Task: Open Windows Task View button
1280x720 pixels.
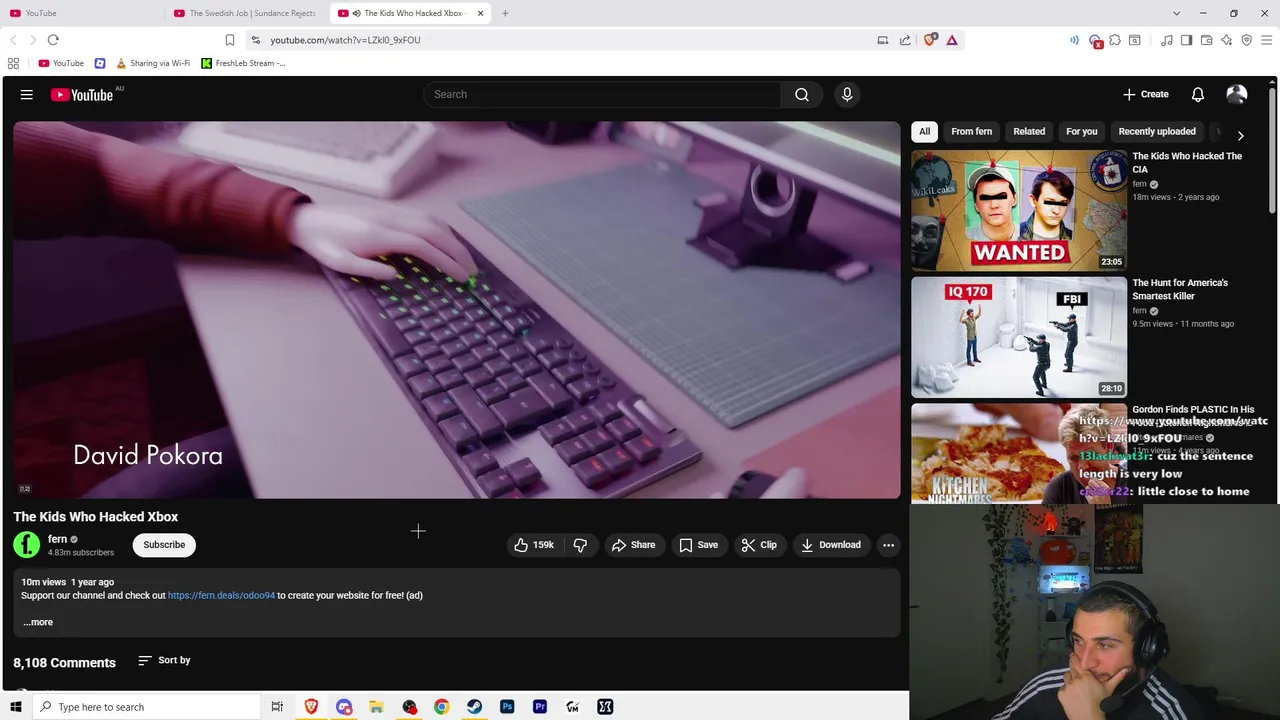Action: (x=277, y=707)
